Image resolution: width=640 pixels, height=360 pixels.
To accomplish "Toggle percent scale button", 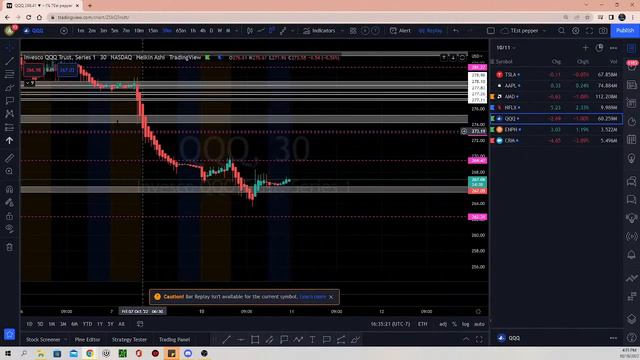I will 454,324.
